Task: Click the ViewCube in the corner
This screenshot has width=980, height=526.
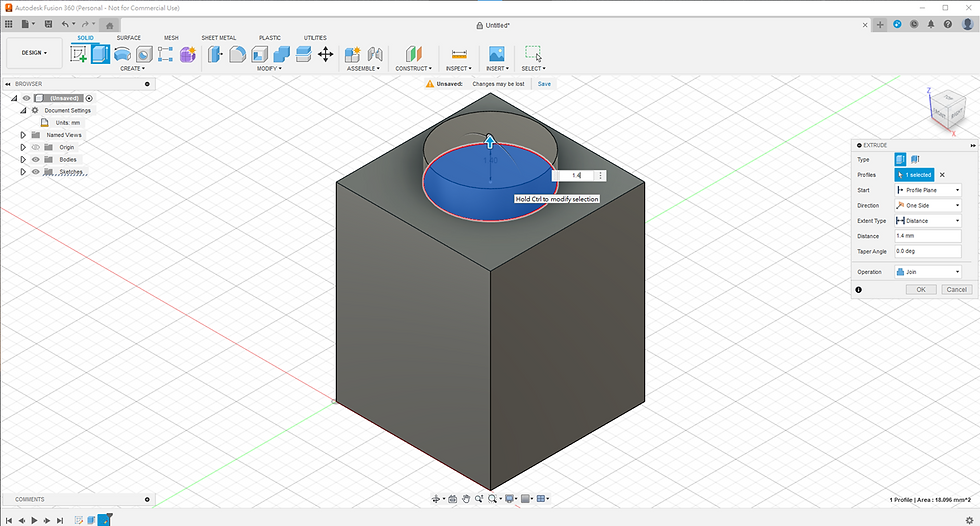Action: [x=948, y=110]
